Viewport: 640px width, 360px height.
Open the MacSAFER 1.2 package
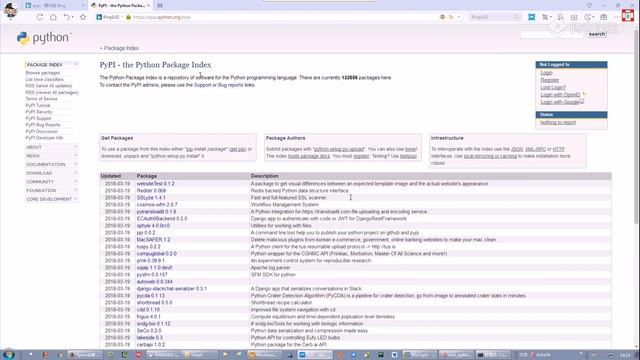pos(153,240)
